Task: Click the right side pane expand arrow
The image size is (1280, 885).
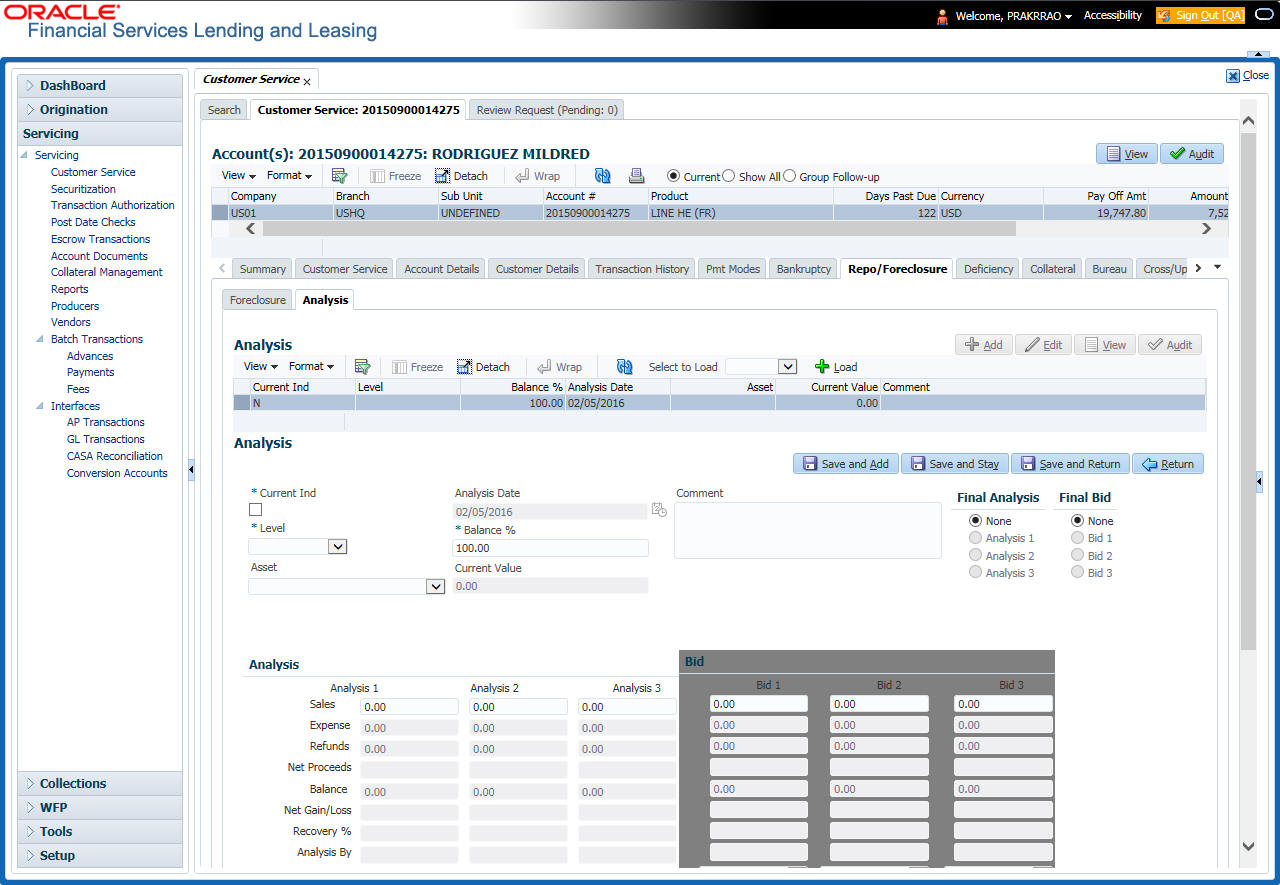Action: pyautogui.click(x=1259, y=482)
